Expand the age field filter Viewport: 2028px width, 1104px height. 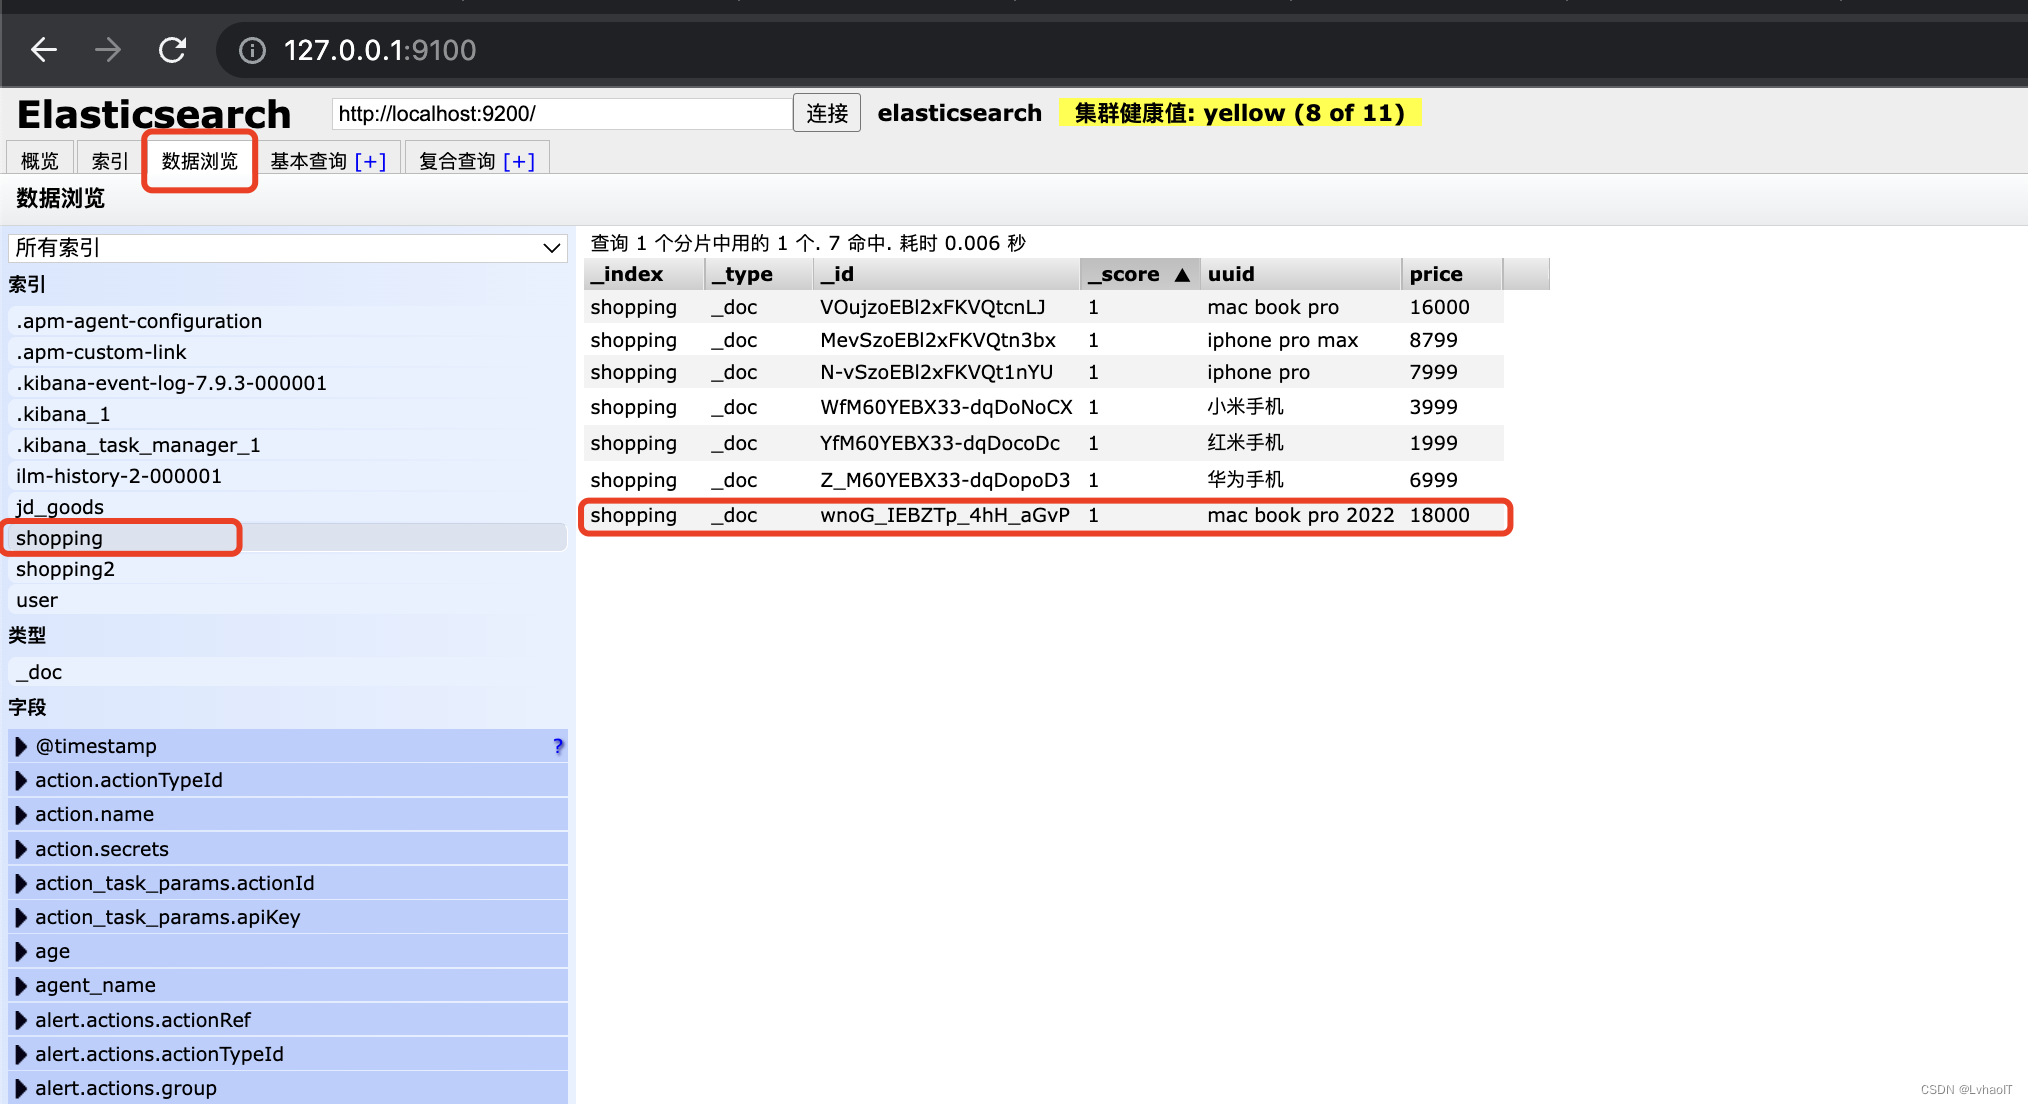pyautogui.click(x=21, y=951)
